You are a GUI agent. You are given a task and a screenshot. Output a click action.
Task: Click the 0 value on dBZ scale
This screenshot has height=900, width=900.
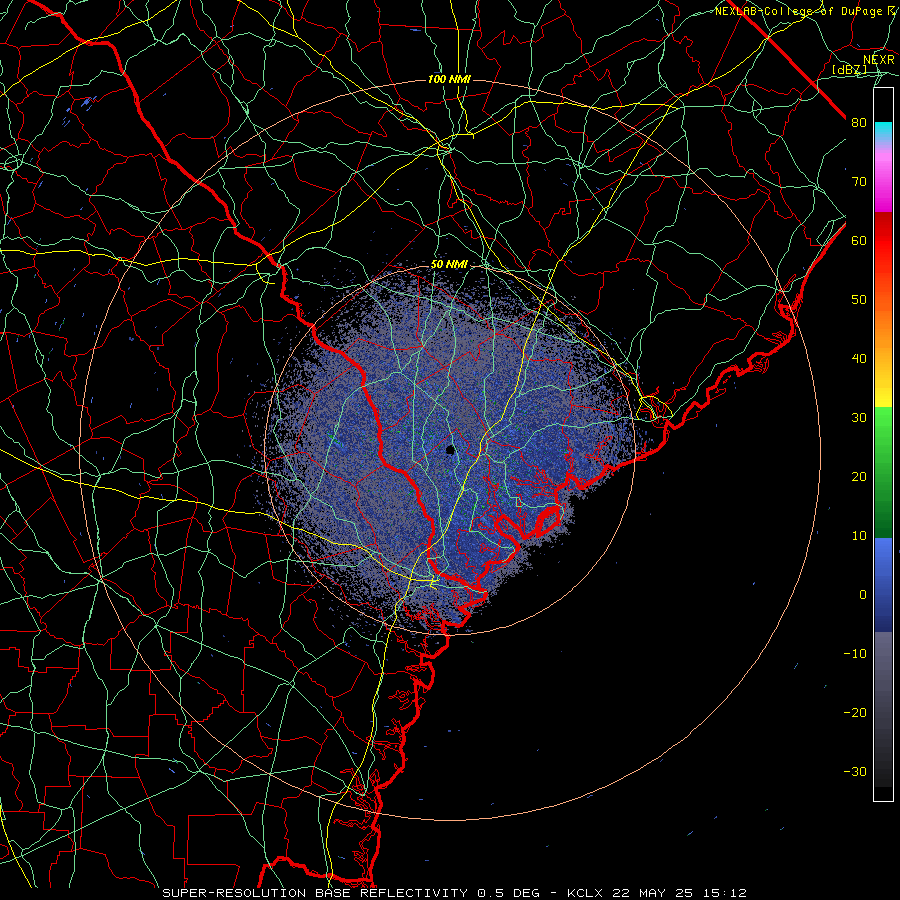click(863, 595)
